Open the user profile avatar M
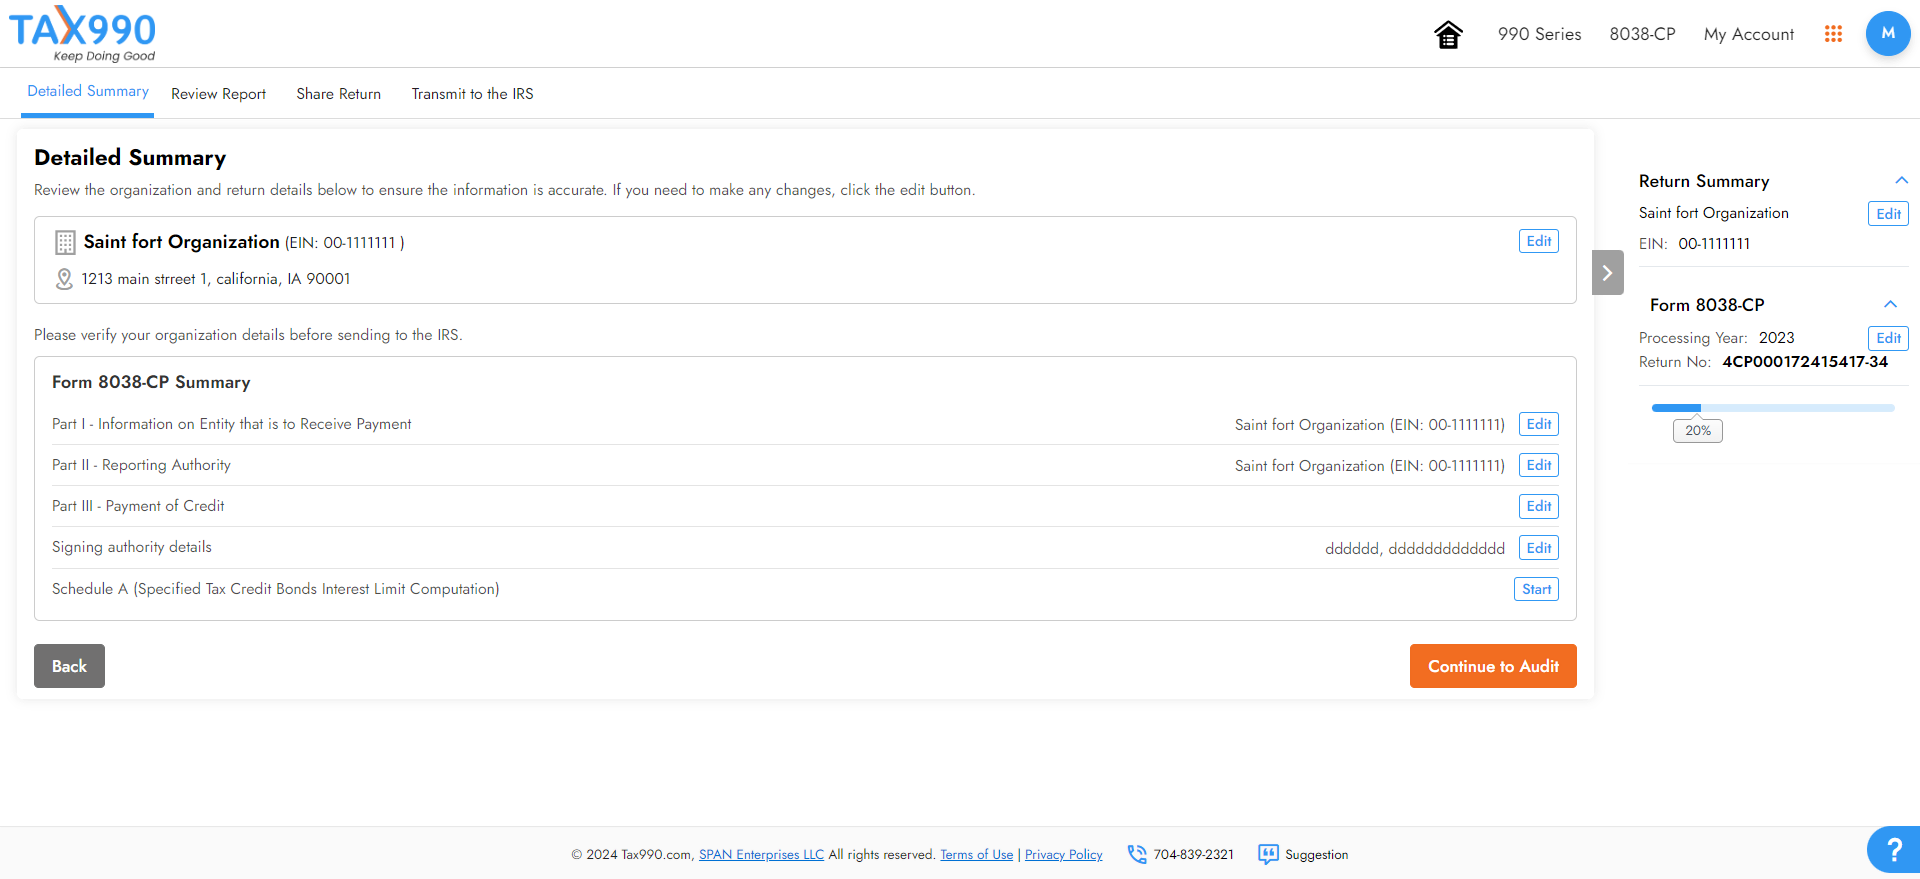 [1887, 34]
